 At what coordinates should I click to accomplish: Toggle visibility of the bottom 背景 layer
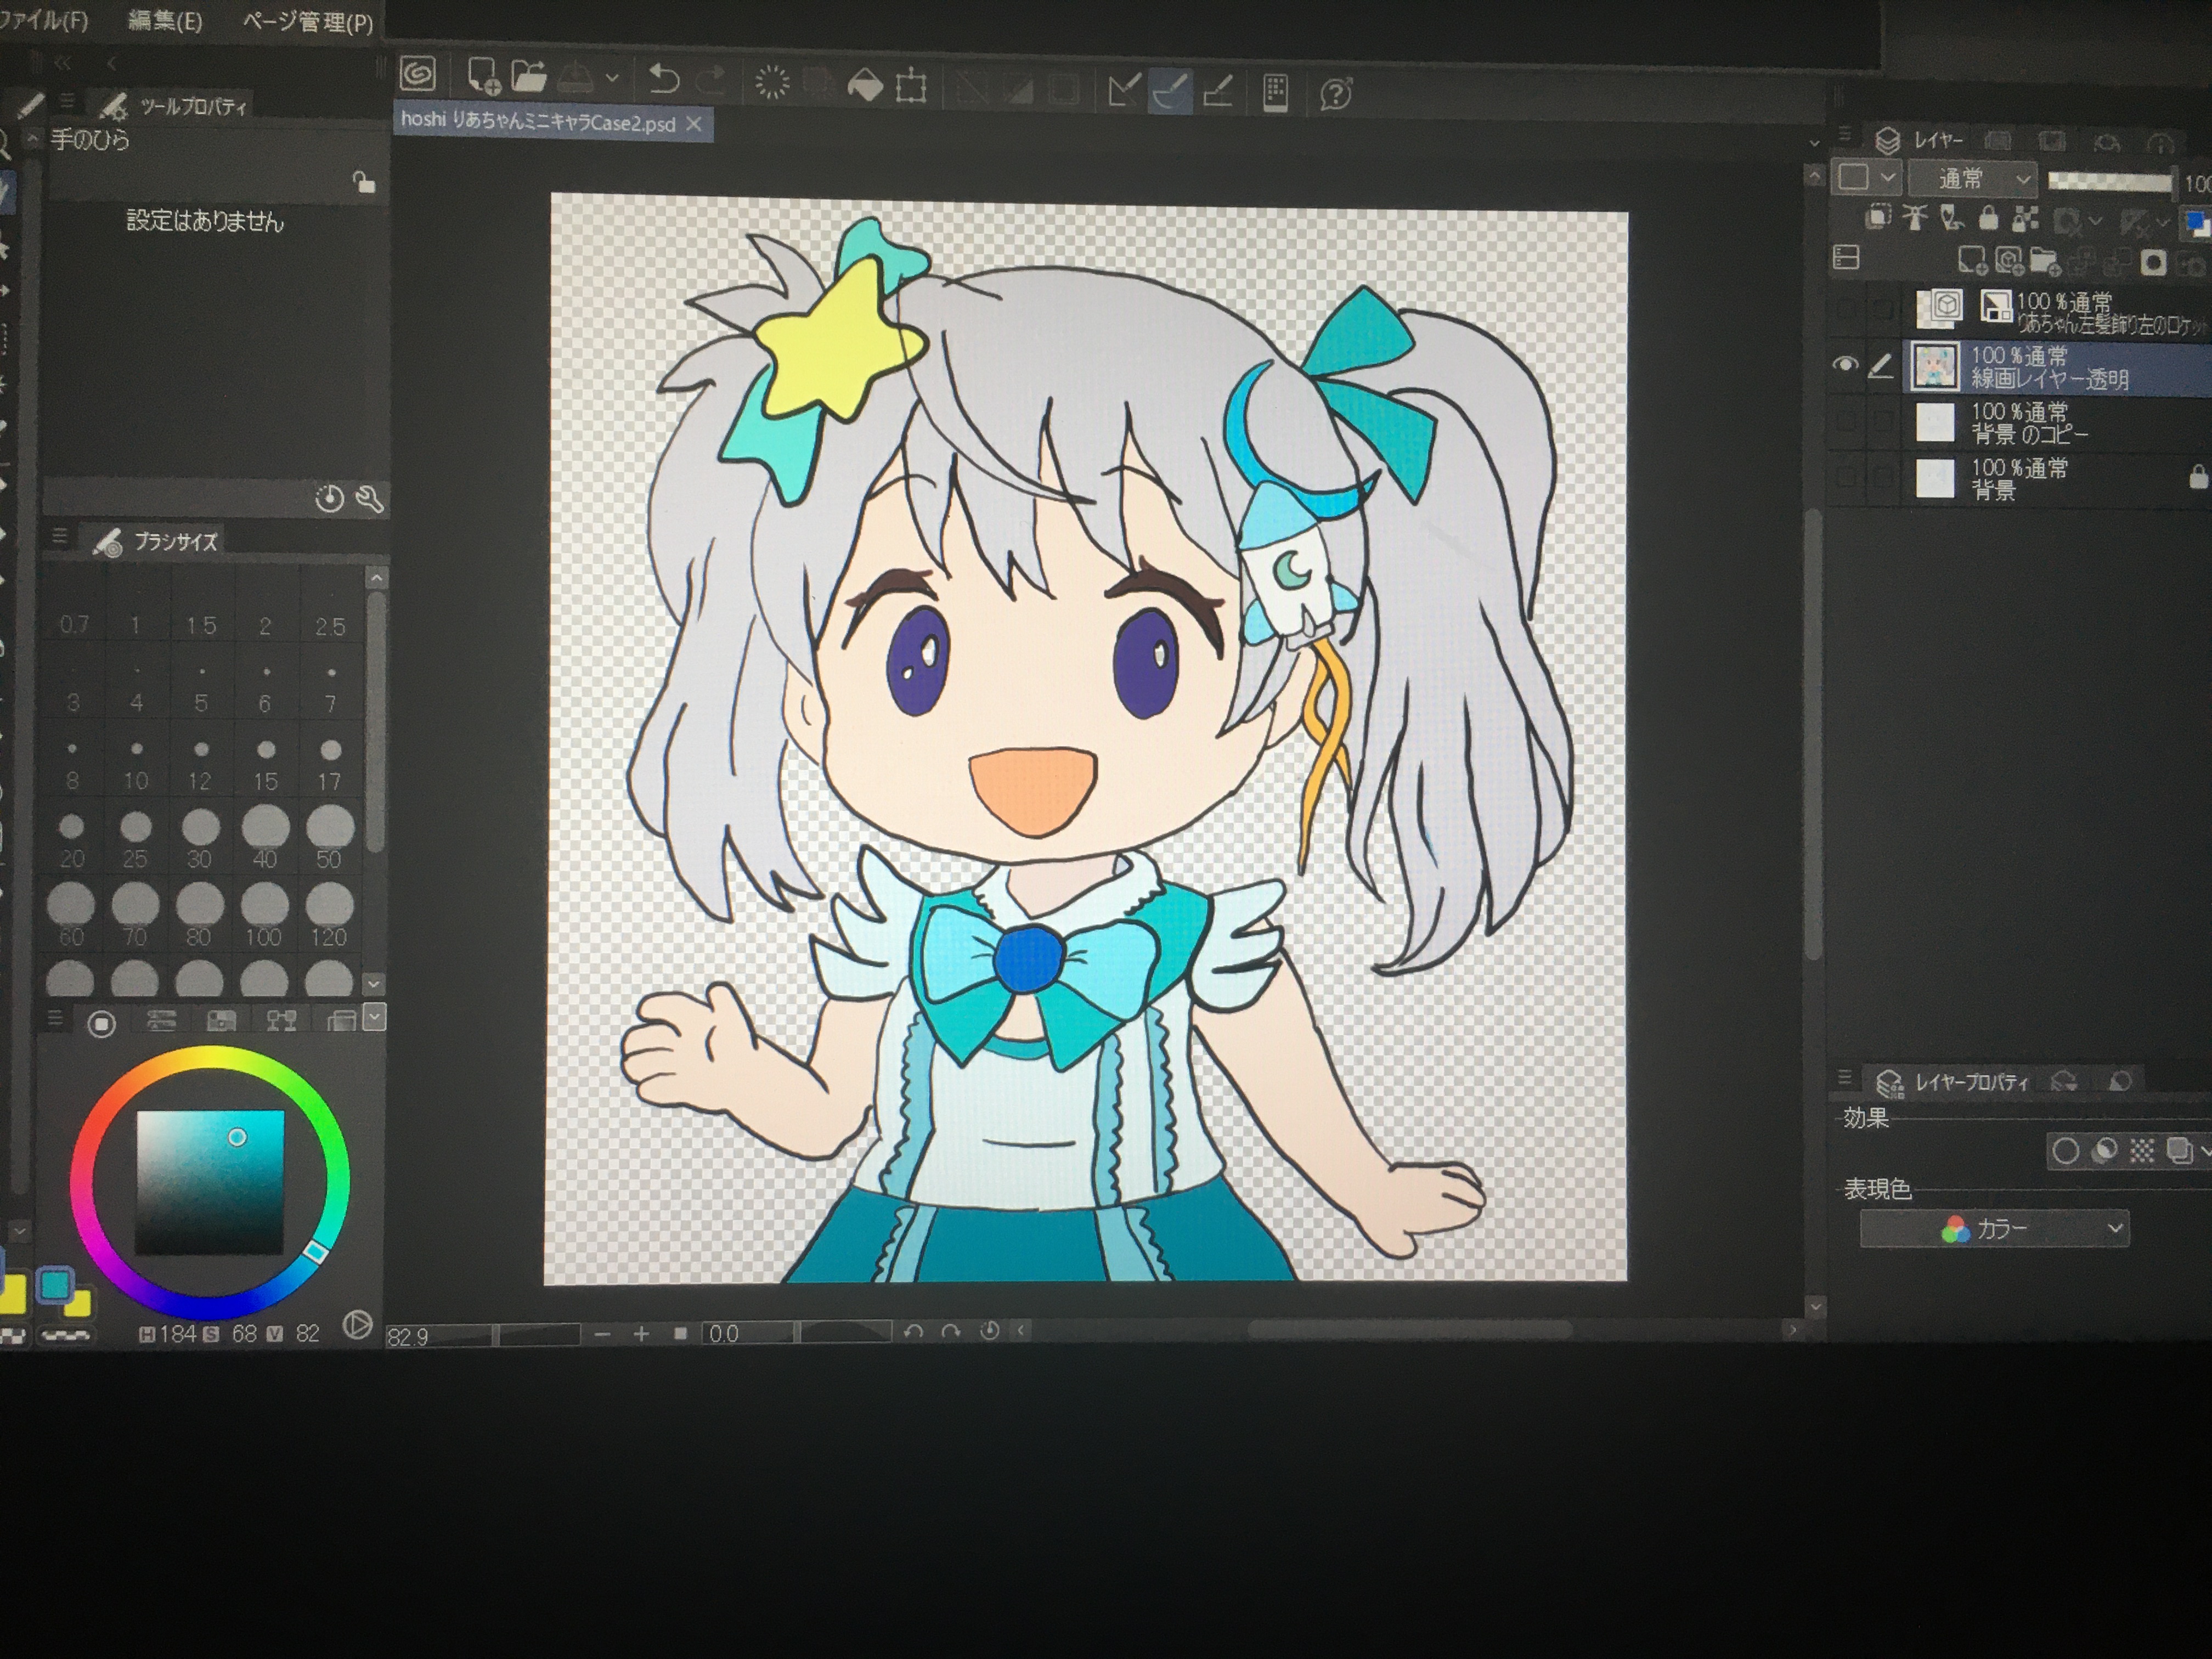[x=1845, y=478]
